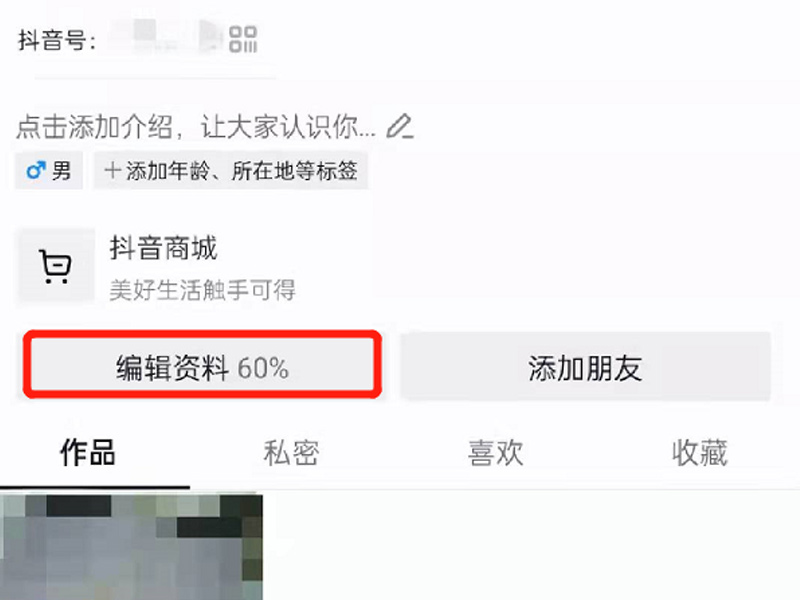Image resolution: width=800 pixels, height=600 pixels.
Task: Click the 抖音号 label text
Action: (x=57, y=40)
